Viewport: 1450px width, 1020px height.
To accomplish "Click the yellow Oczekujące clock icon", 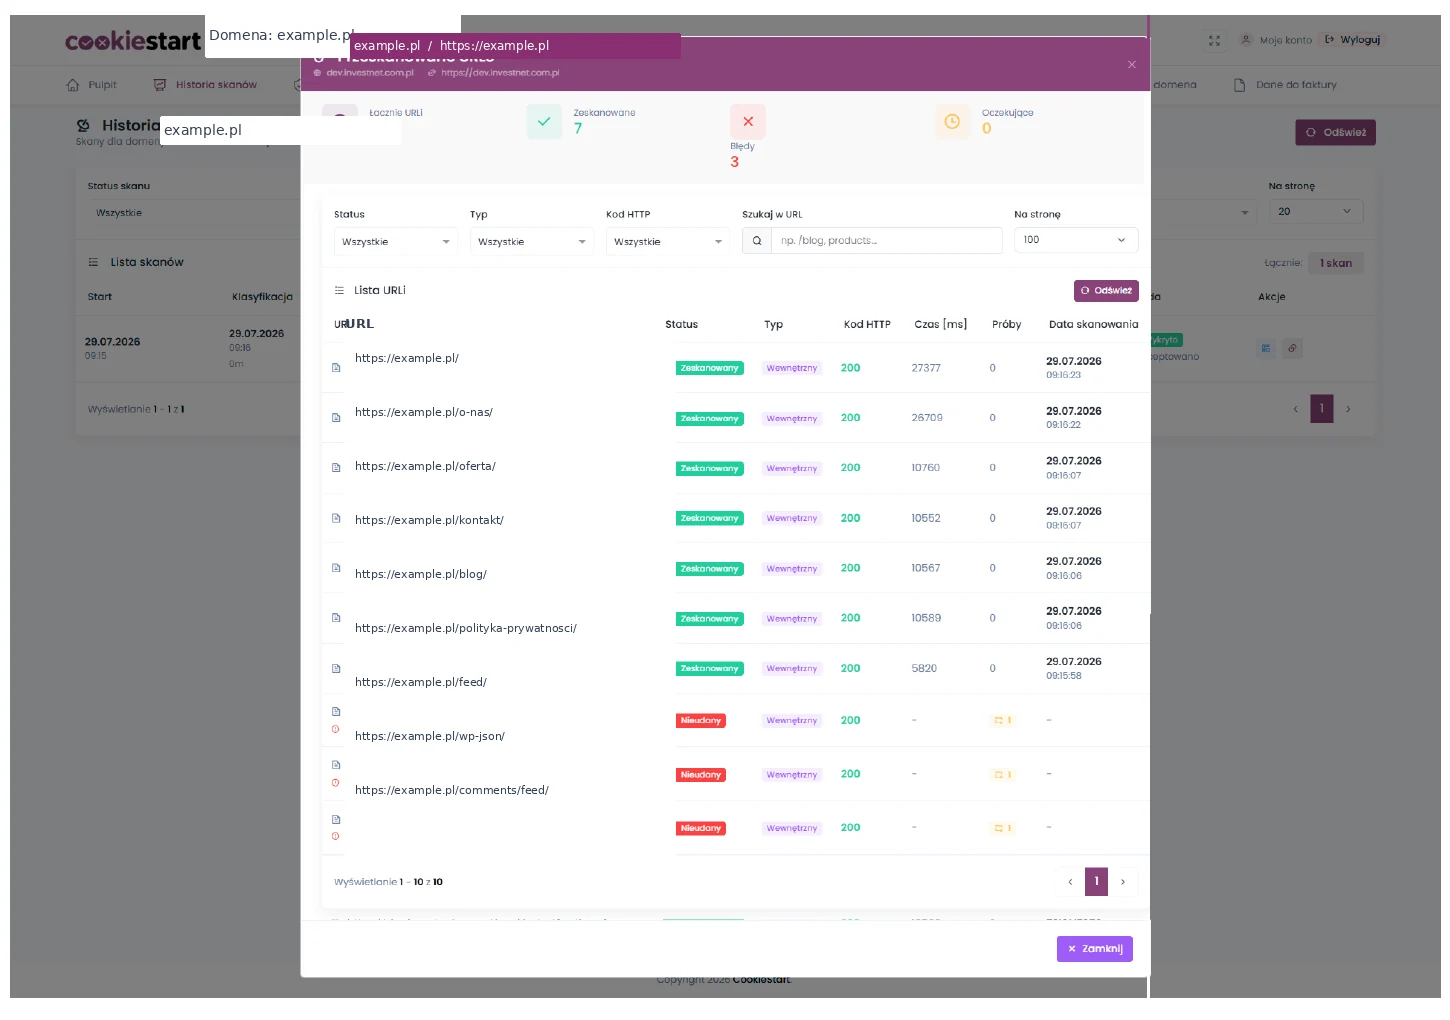I will (952, 122).
